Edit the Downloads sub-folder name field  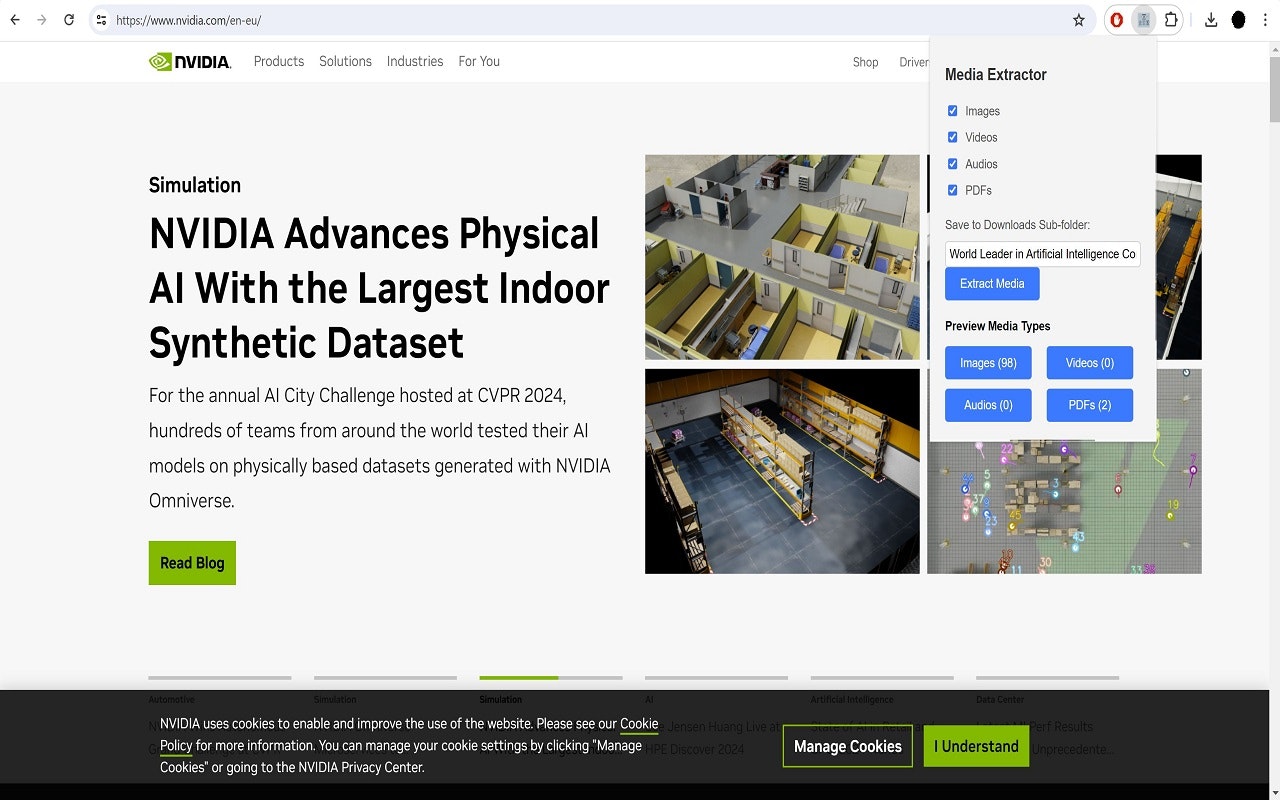click(x=1043, y=254)
